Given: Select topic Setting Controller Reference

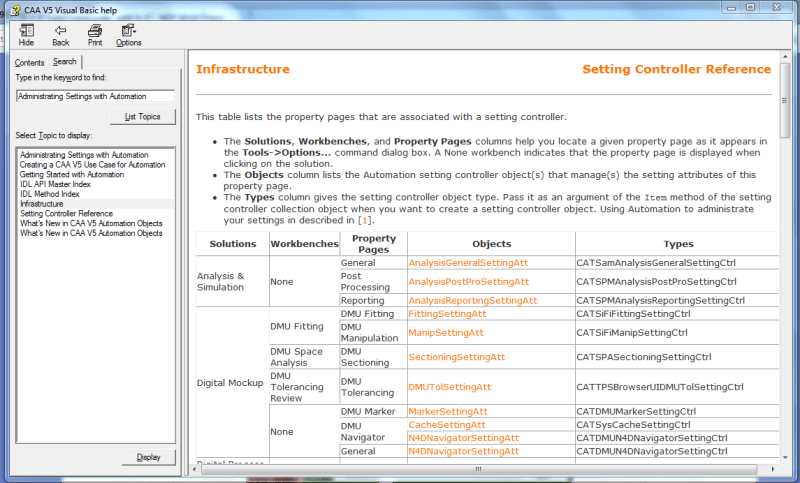Looking at the screenshot, I should [x=66, y=213].
